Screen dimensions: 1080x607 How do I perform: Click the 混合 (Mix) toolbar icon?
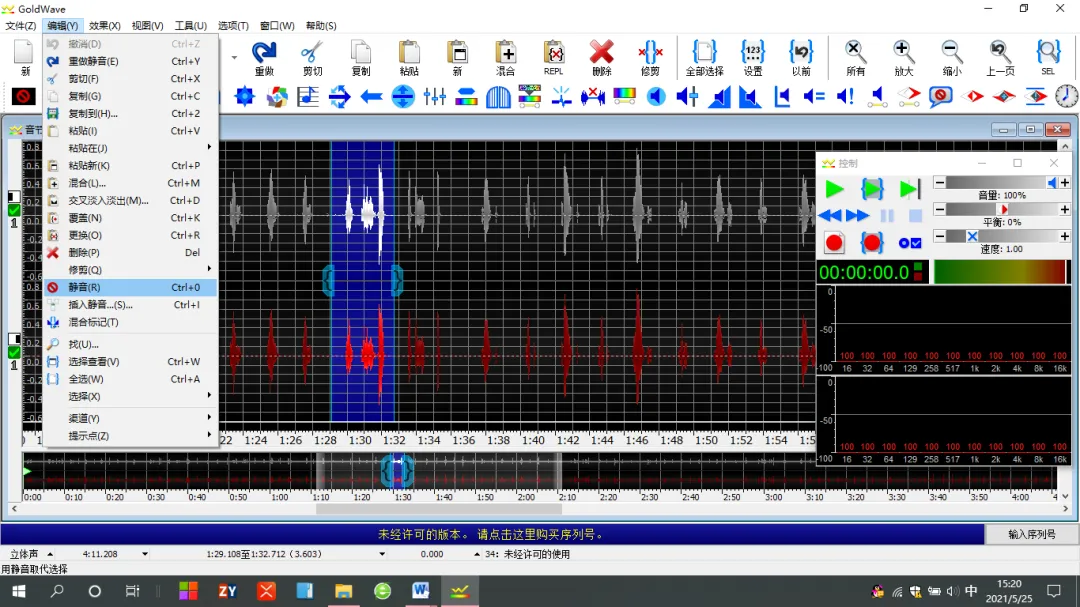[506, 53]
